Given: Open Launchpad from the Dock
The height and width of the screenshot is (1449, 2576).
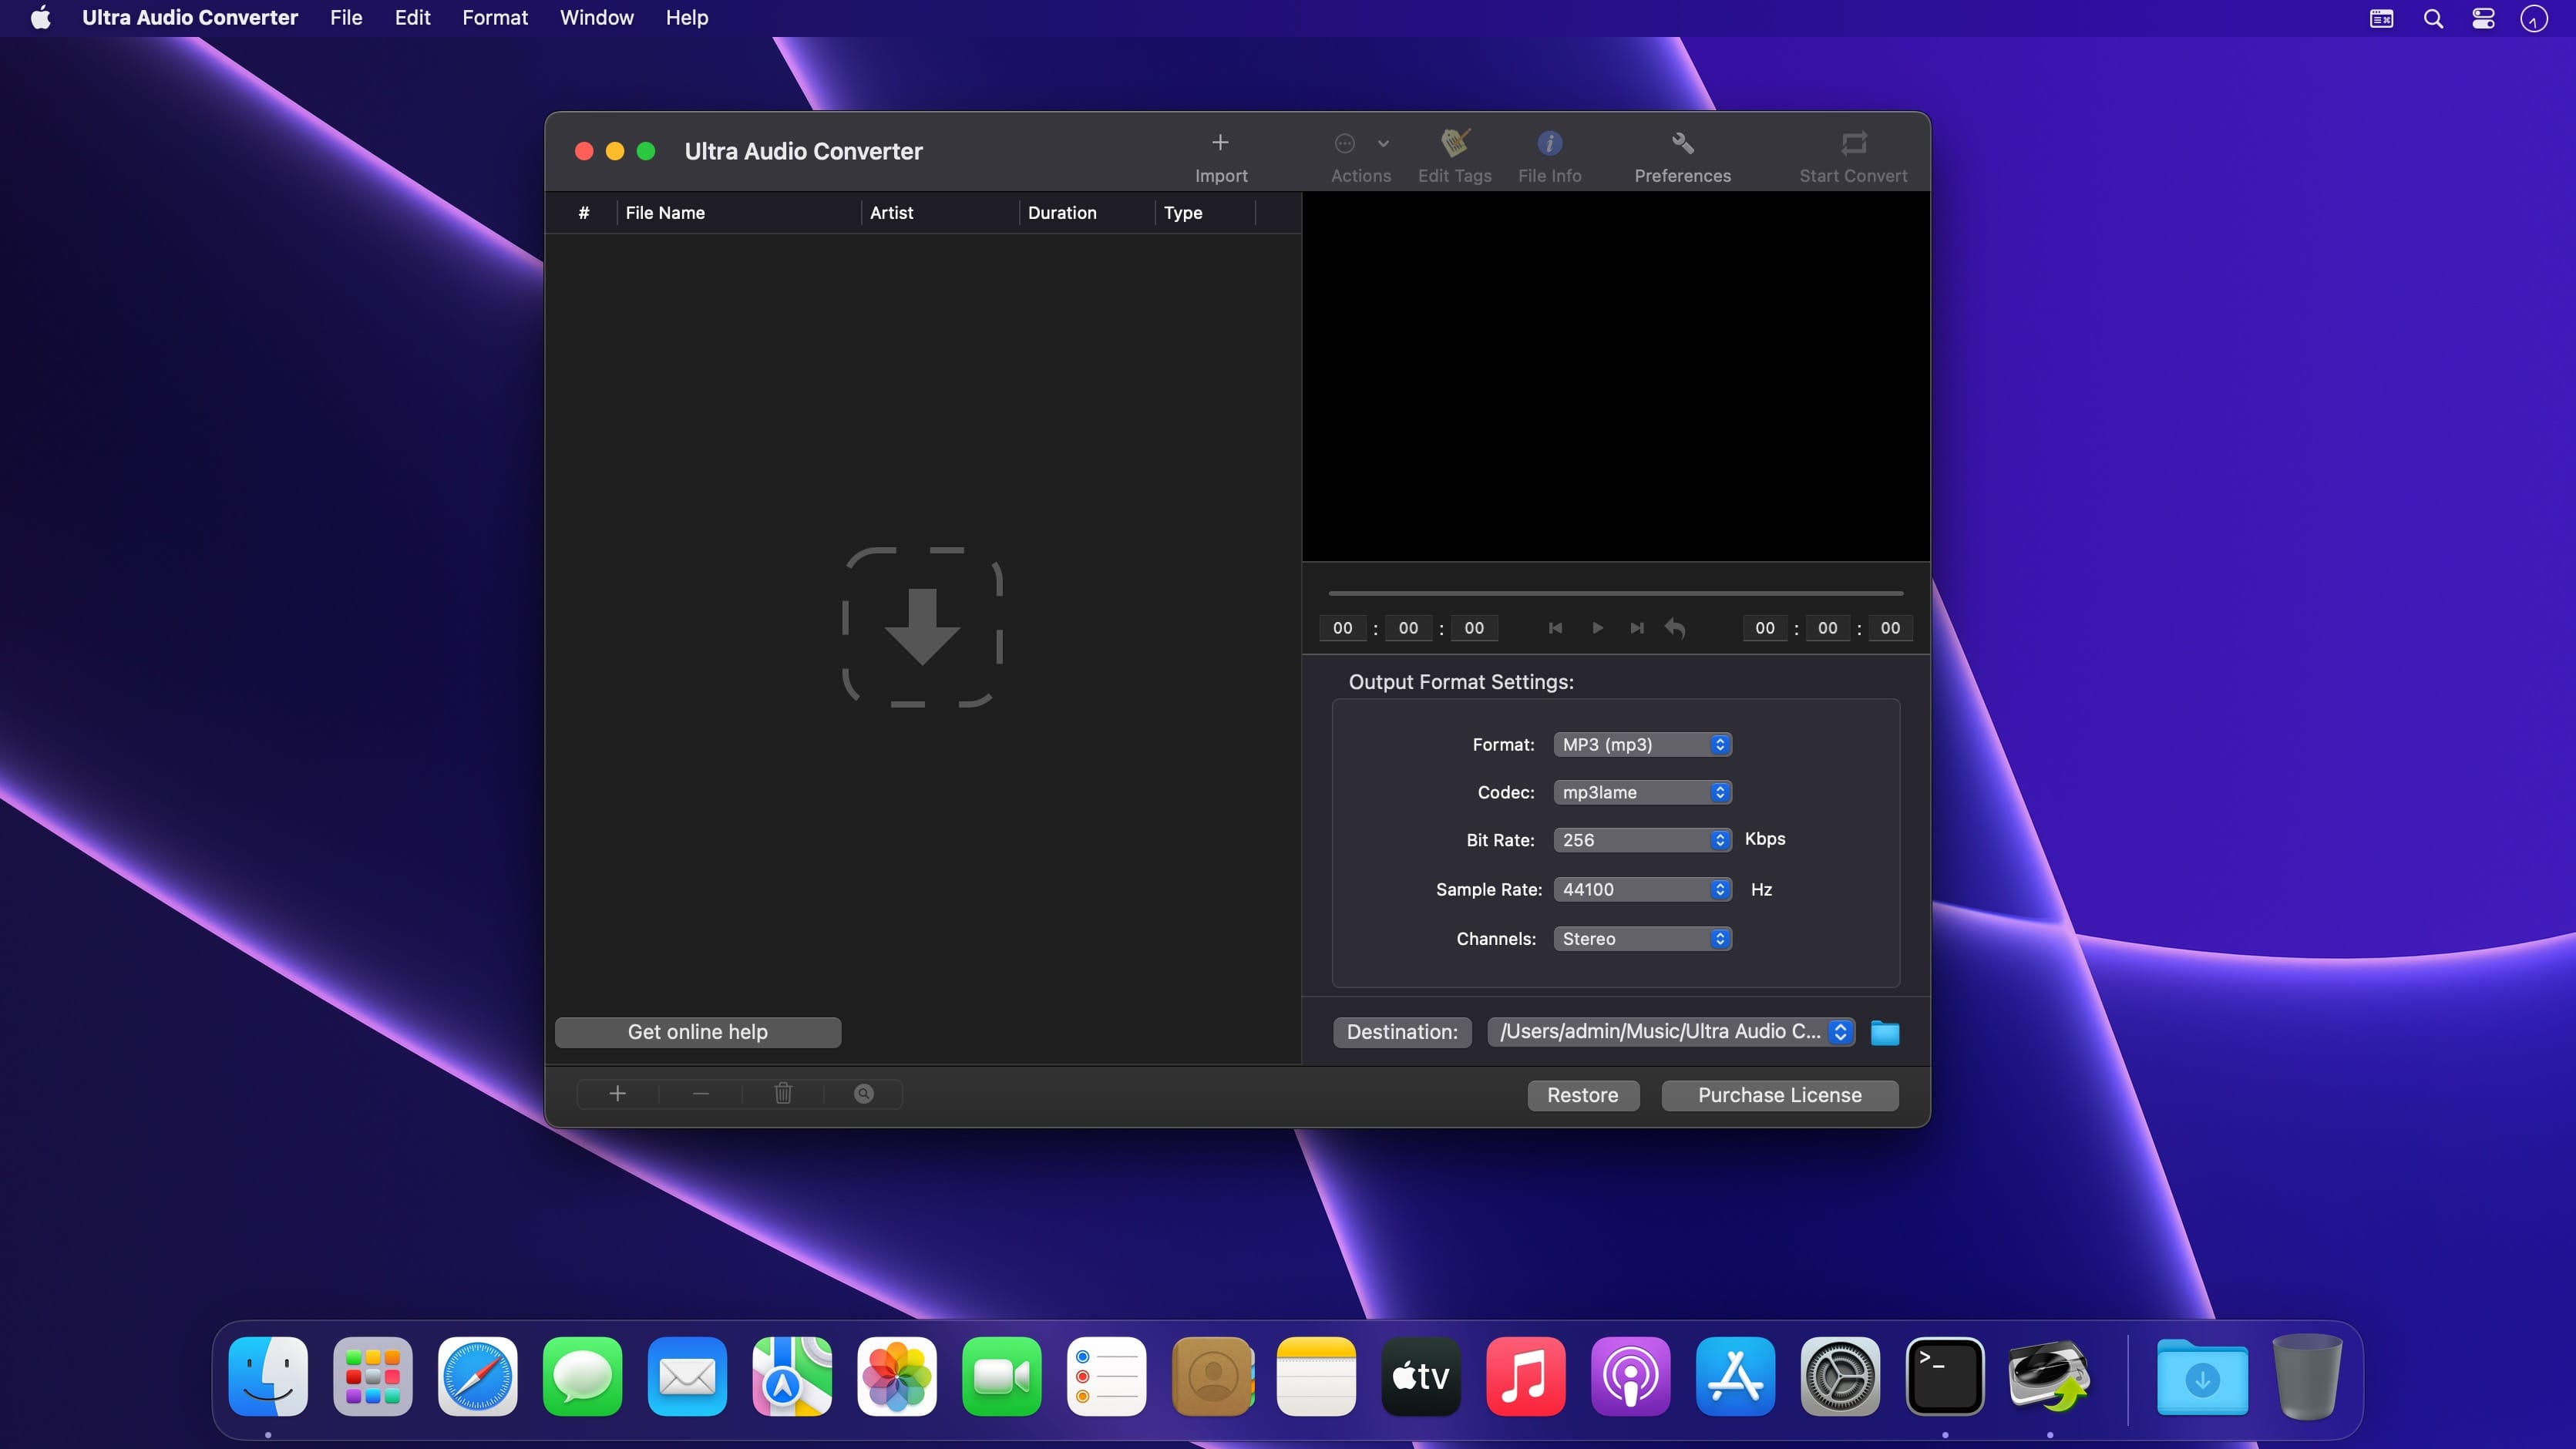Looking at the screenshot, I should (x=373, y=1376).
